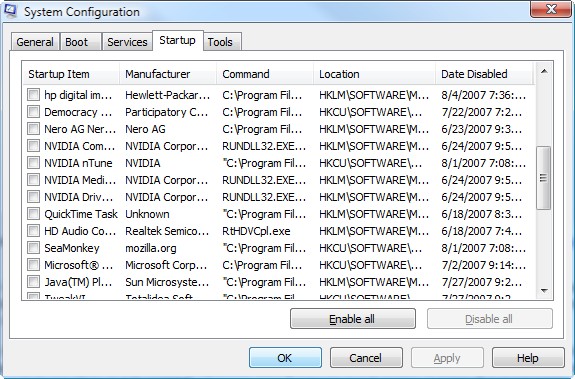This screenshot has height=379, width=575.
Task: Click the Nero AG manufacturer cell
Action: [145, 129]
